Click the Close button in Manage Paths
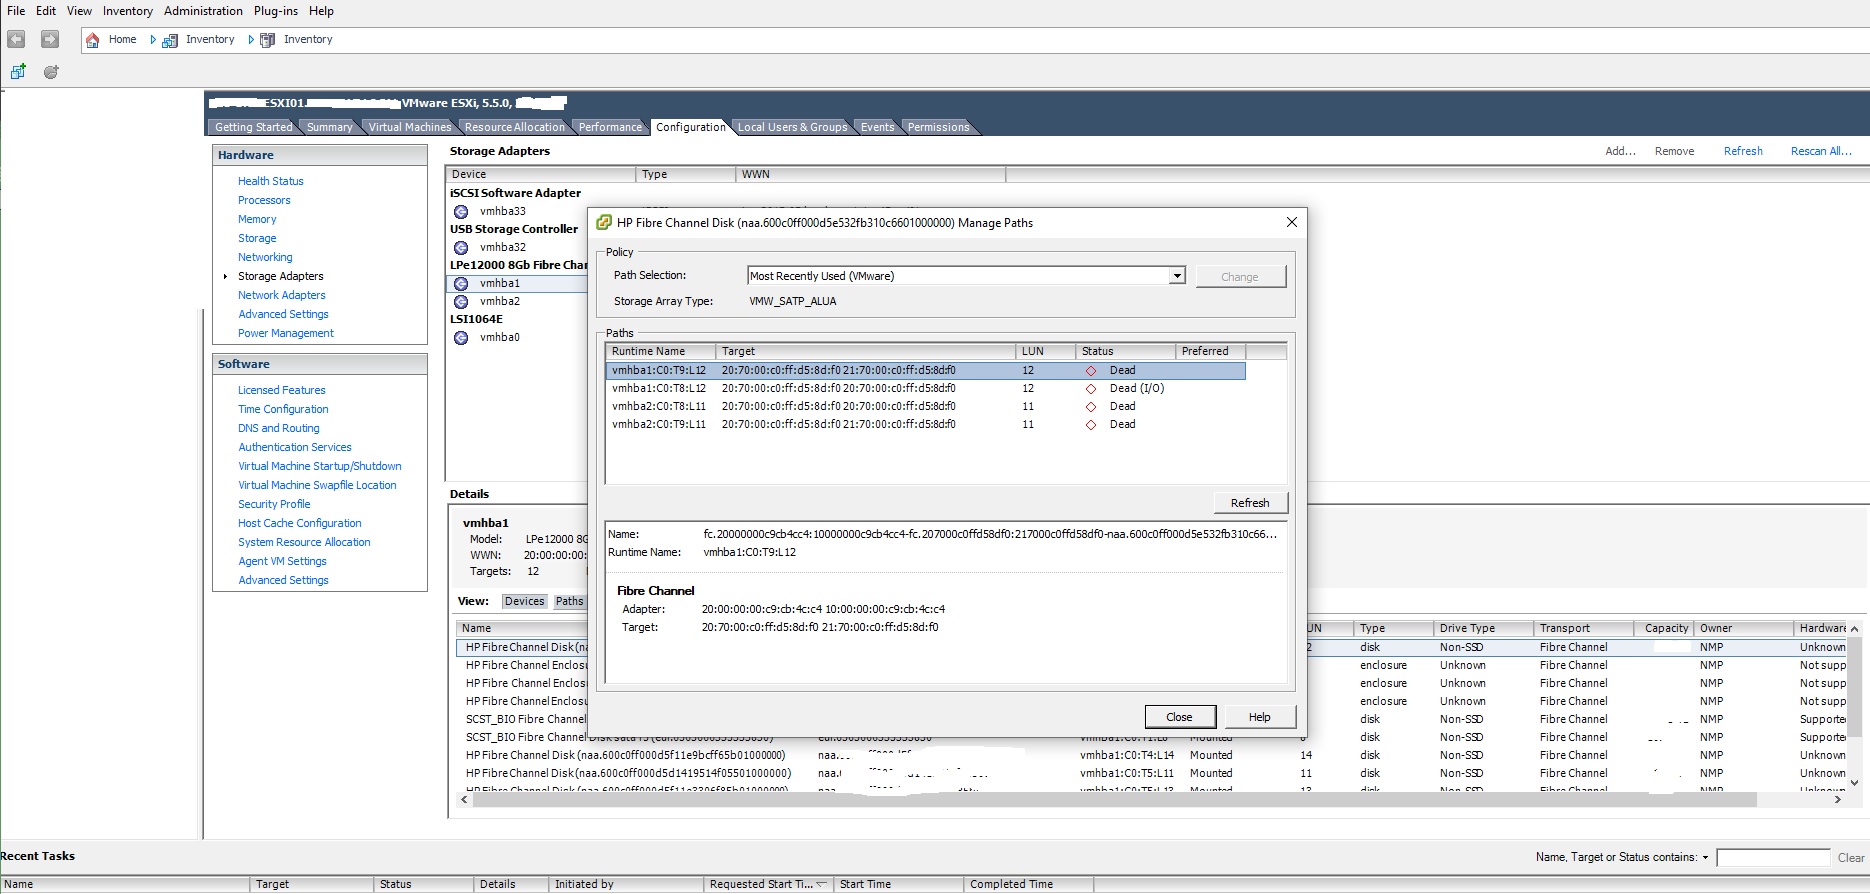 (1180, 717)
